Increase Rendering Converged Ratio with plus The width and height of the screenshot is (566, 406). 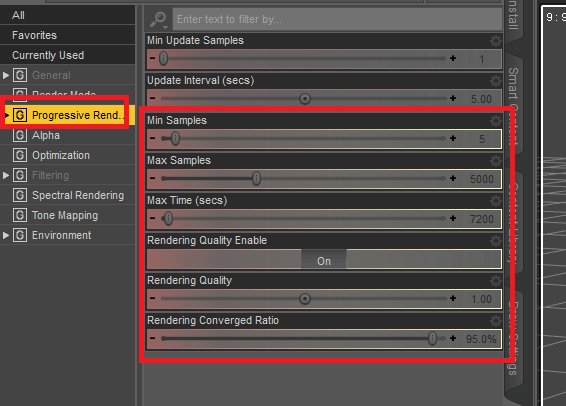point(453,339)
